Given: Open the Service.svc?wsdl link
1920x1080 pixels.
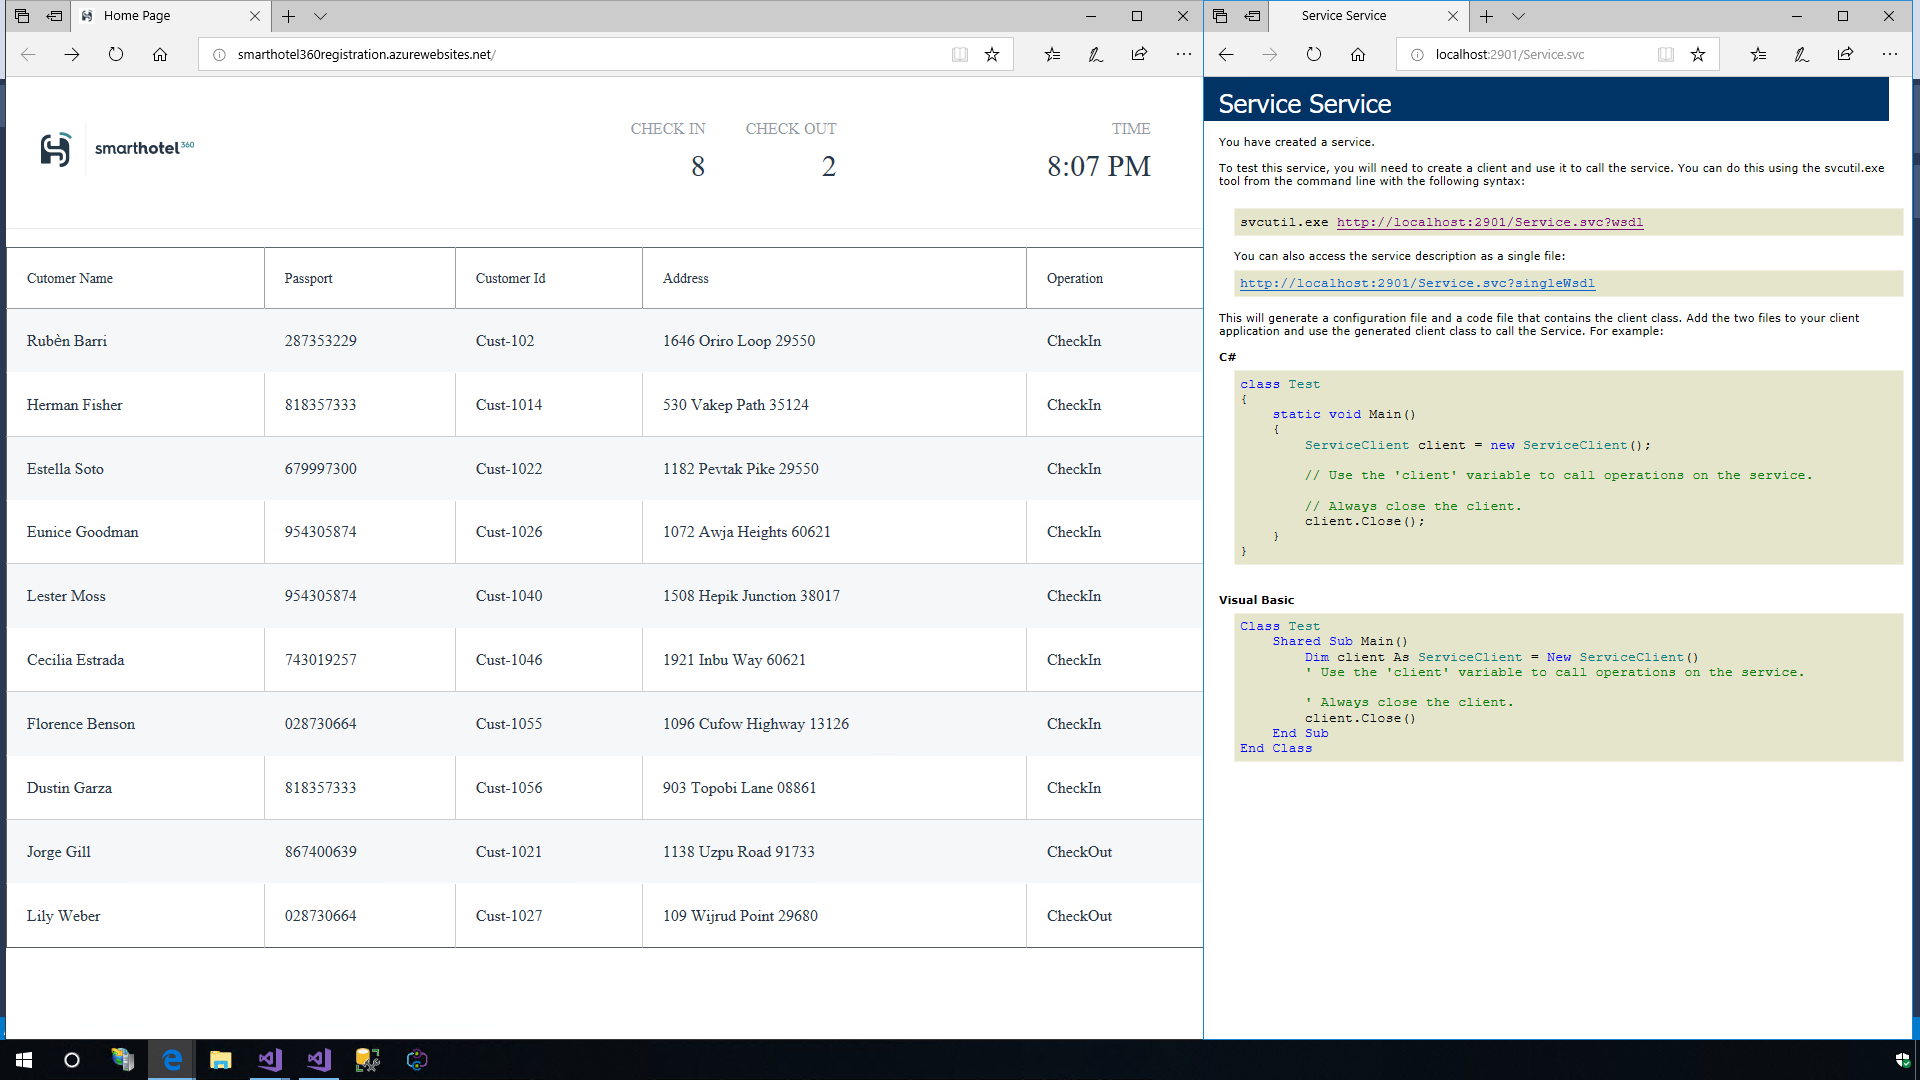Looking at the screenshot, I should pyautogui.click(x=1489, y=223).
